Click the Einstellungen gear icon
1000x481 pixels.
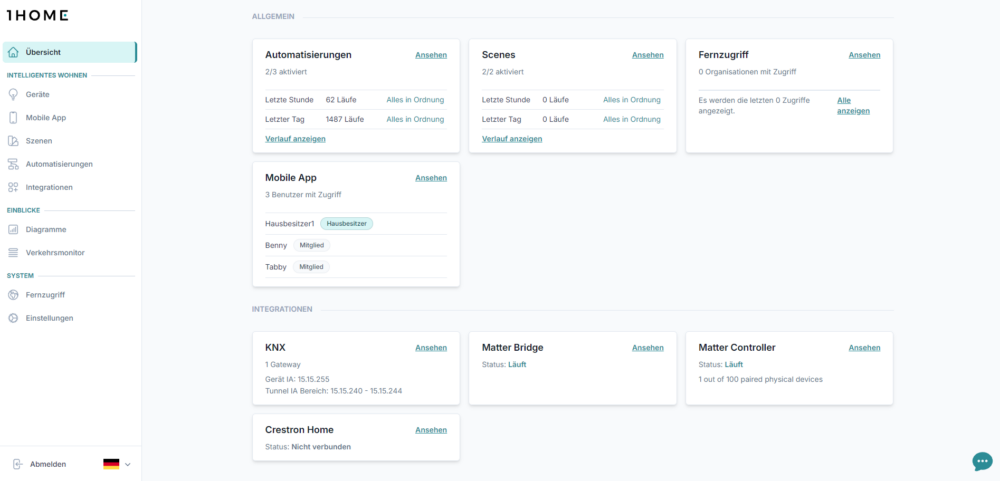(x=13, y=318)
